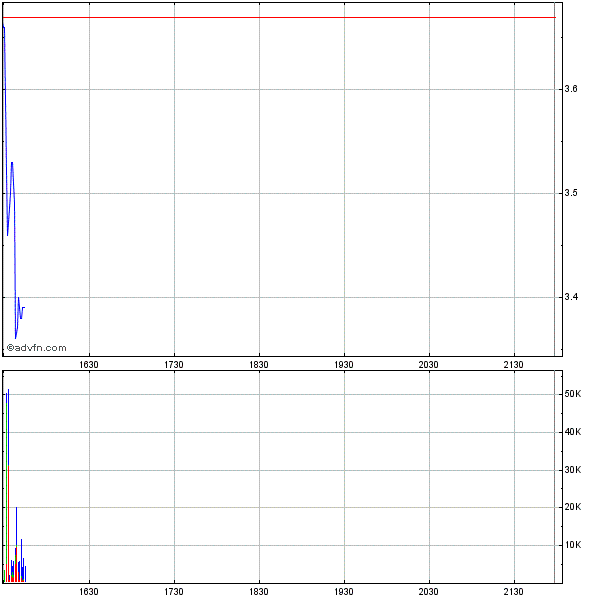The height and width of the screenshot is (600, 600).
Task: Click the red previous-close line in price chart
Action: click(x=279, y=18)
